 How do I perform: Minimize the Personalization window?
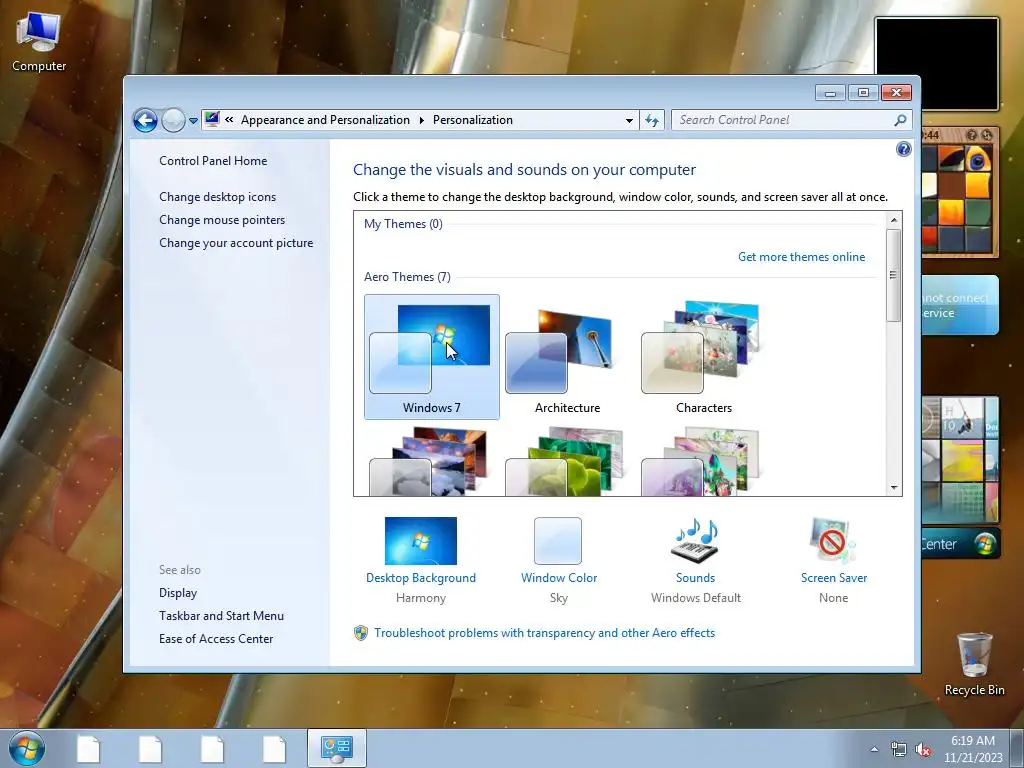pyautogui.click(x=830, y=93)
